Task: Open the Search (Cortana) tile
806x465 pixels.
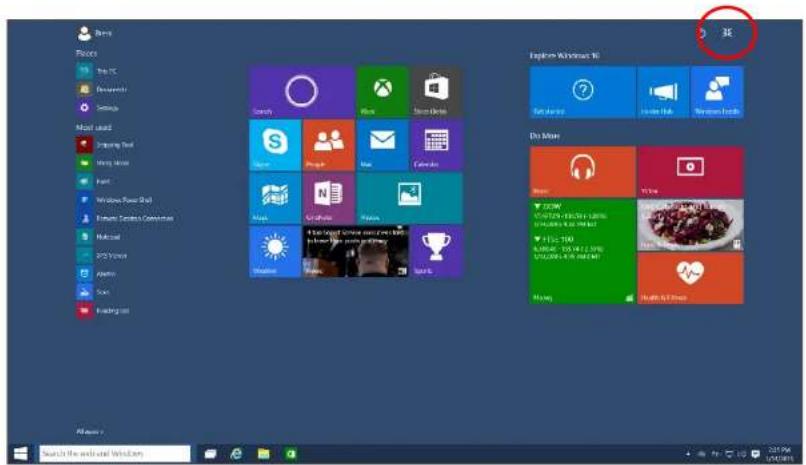Action: tap(302, 91)
